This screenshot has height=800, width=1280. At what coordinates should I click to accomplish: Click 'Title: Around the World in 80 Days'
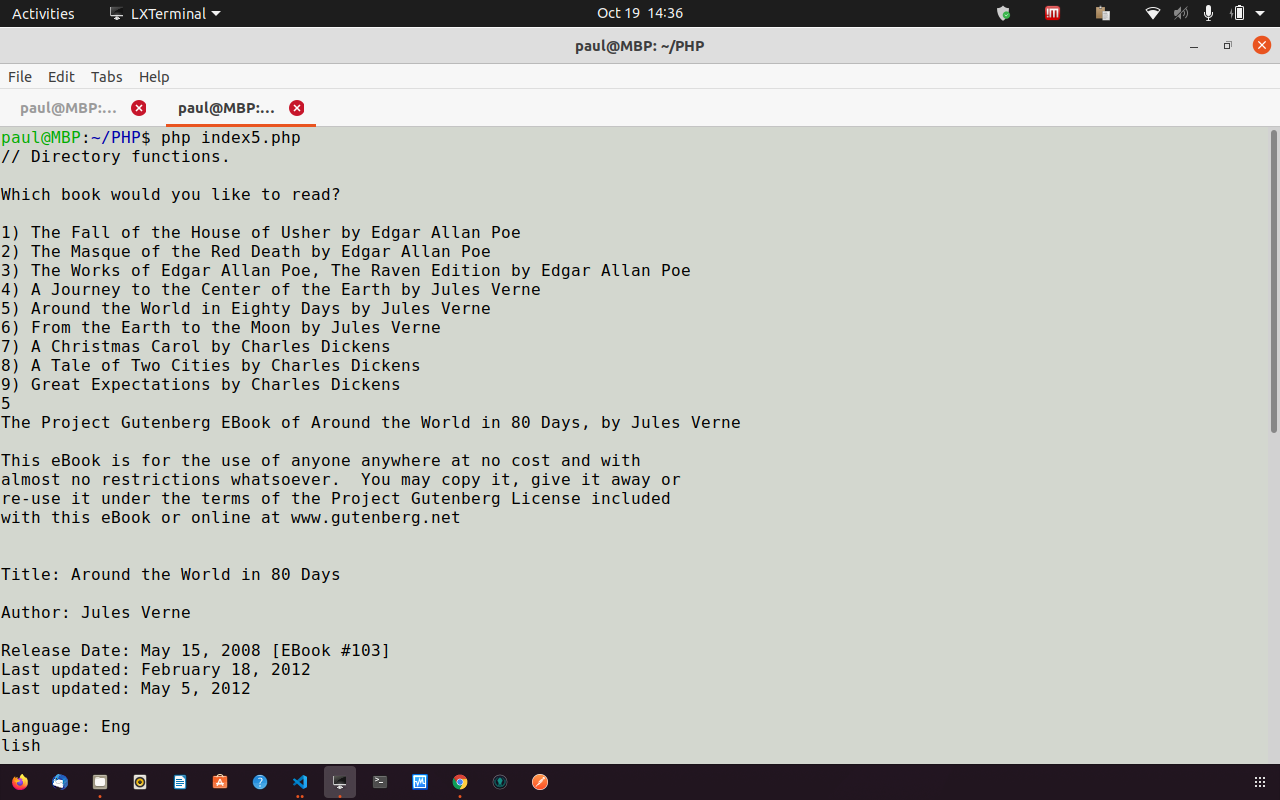point(171,575)
